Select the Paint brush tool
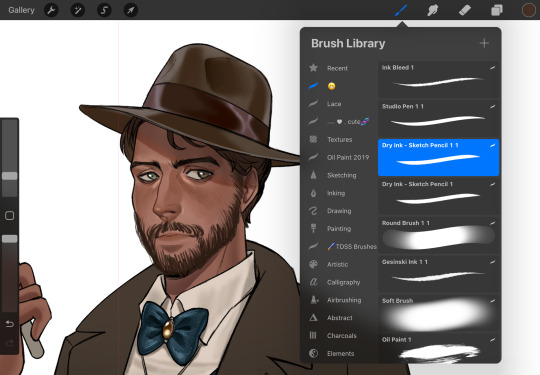540x375 pixels. pyautogui.click(x=401, y=10)
